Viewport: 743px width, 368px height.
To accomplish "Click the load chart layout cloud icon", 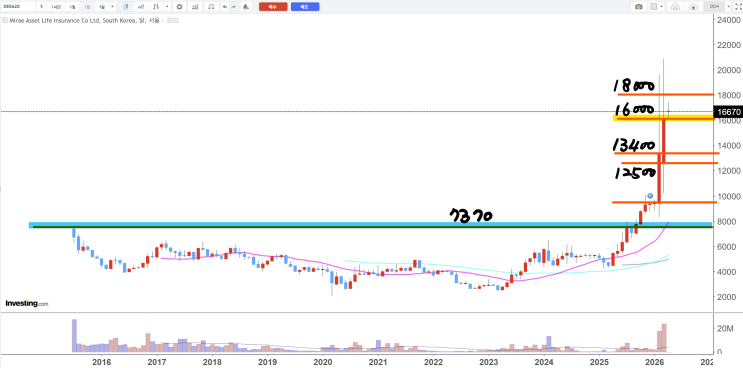I will click(x=676, y=7).
